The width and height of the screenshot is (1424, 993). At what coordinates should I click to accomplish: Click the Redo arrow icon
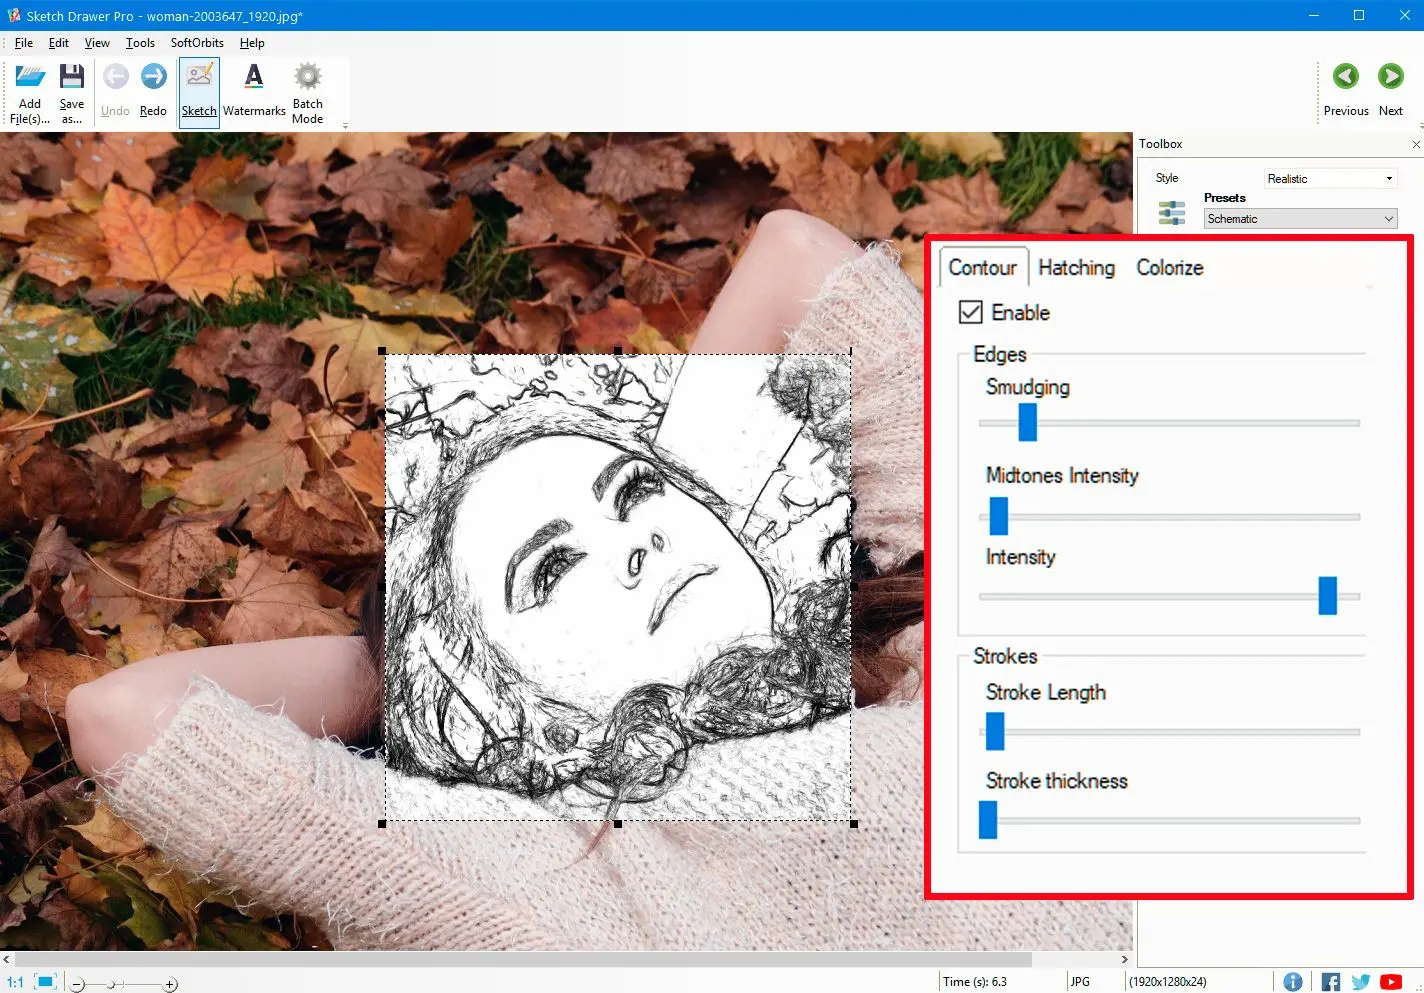(153, 75)
